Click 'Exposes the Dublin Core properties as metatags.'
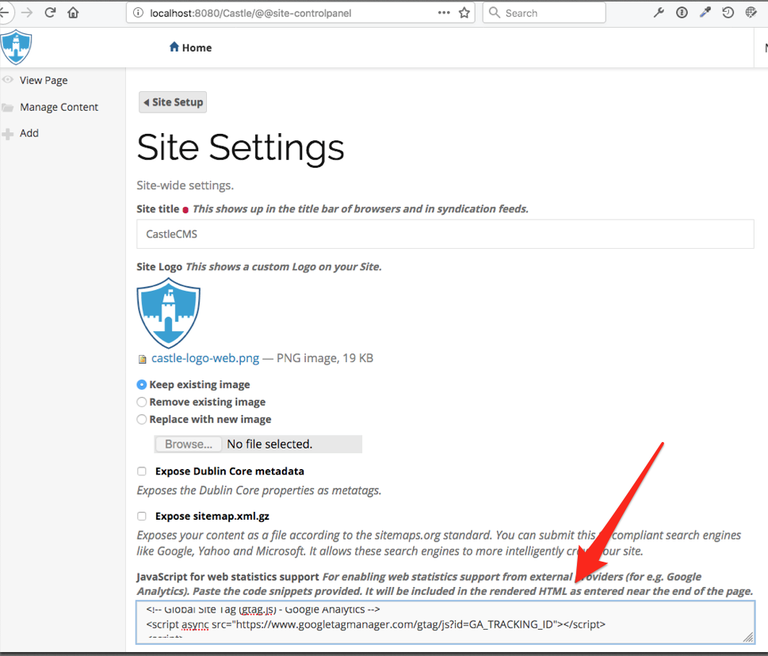The height and width of the screenshot is (656, 768). [x=259, y=490]
